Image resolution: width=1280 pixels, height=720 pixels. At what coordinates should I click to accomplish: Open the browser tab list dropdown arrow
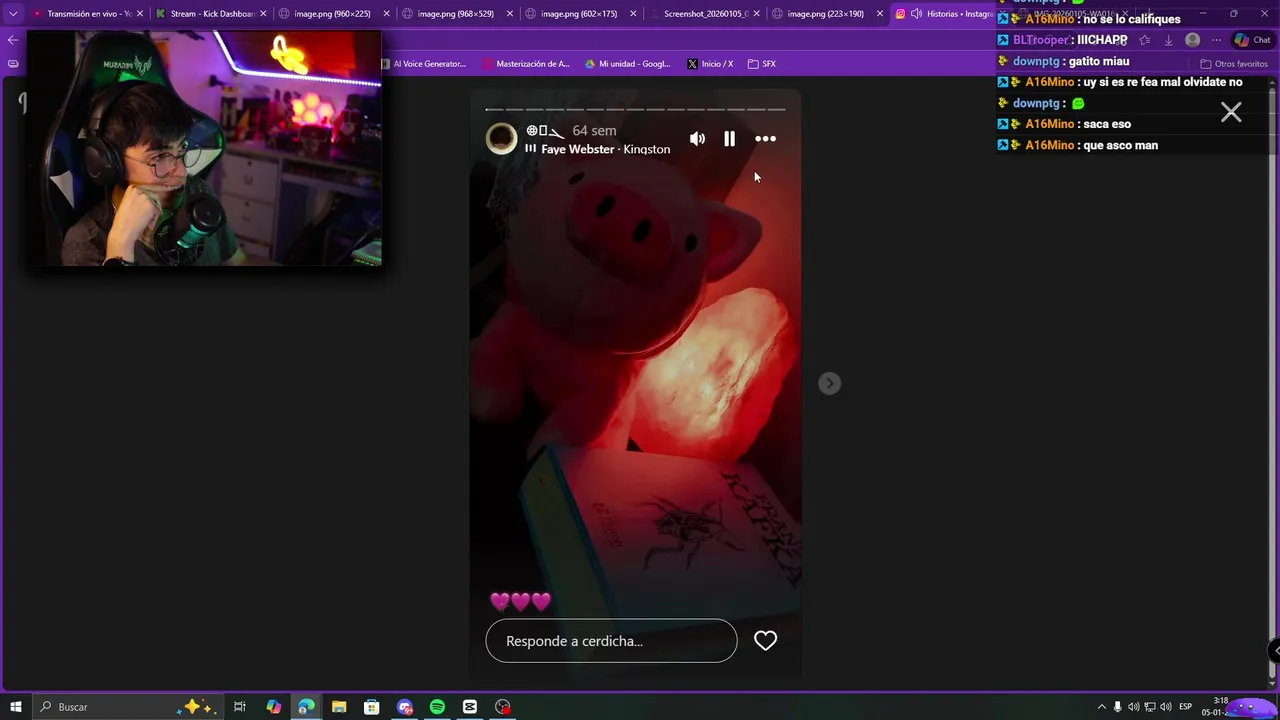[13, 14]
